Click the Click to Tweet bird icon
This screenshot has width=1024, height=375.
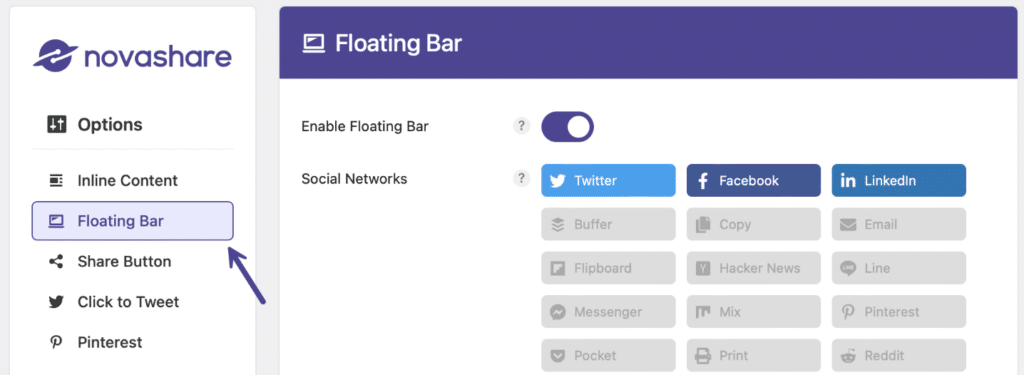(x=56, y=302)
